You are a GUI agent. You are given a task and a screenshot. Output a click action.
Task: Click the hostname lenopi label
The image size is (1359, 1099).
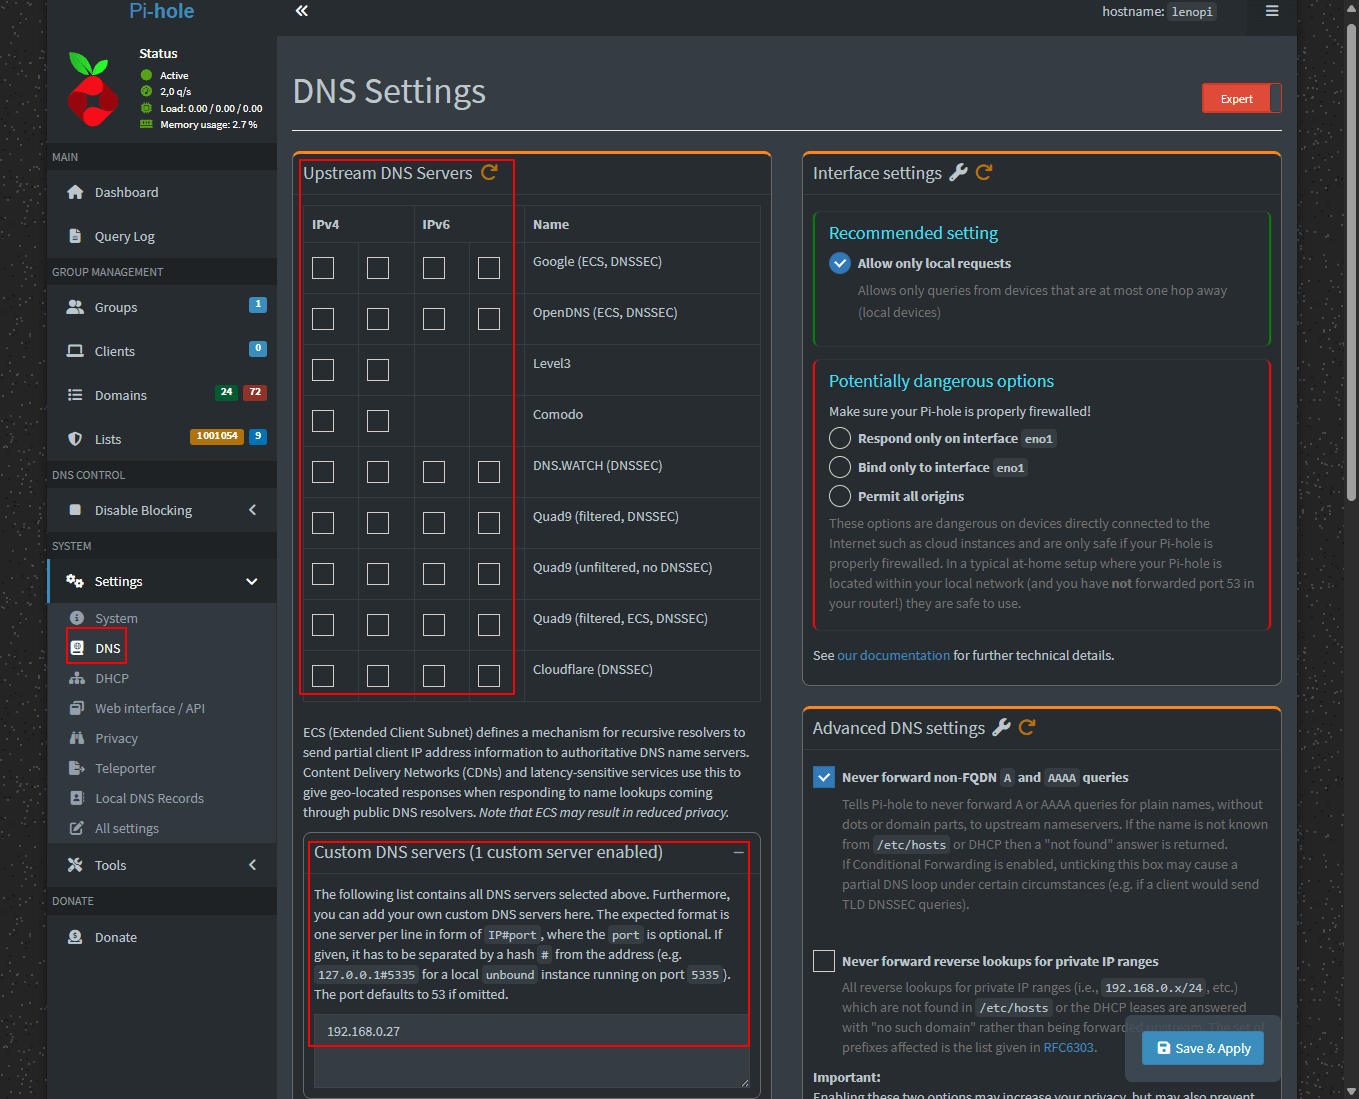click(x=1192, y=12)
